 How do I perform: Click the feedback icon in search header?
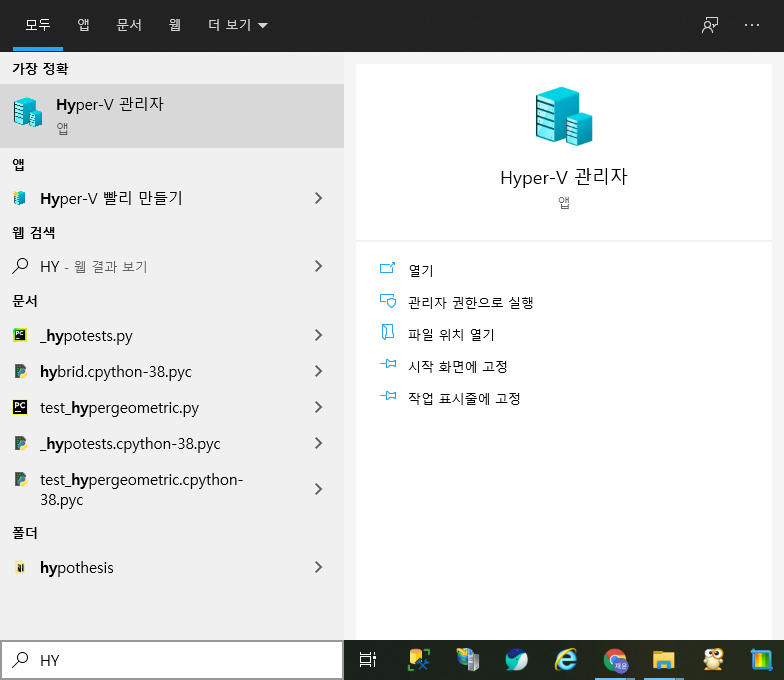tap(710, 24)
